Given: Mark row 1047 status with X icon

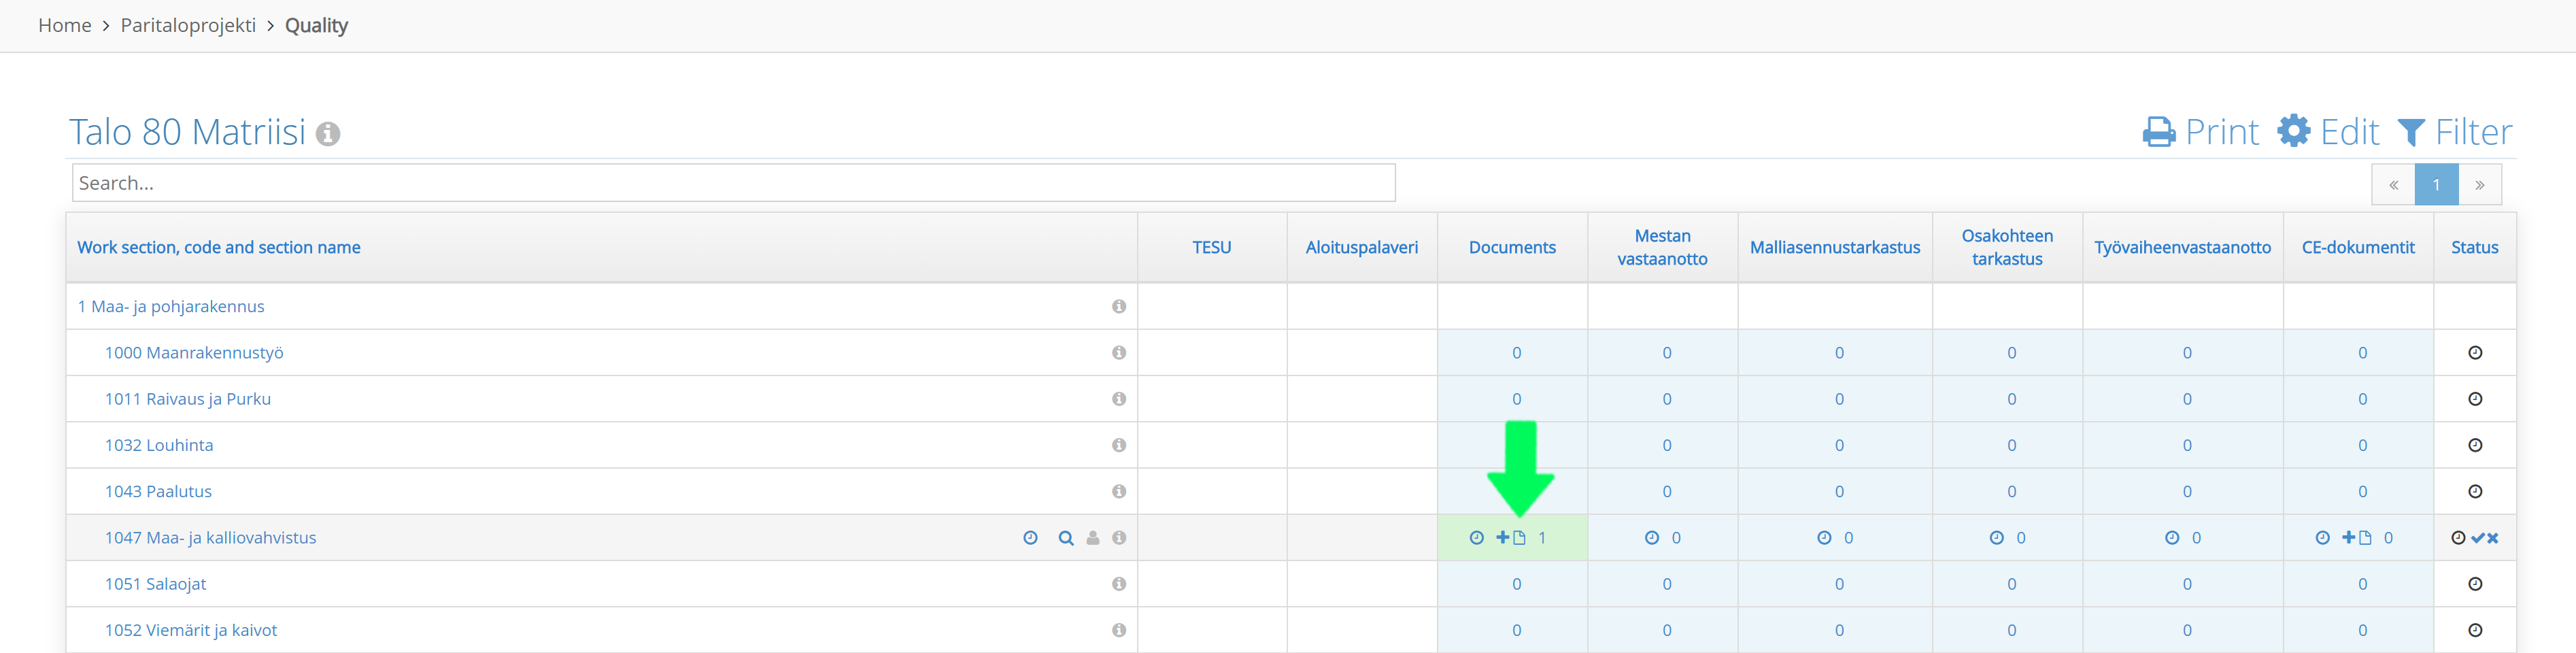Looking at the screenshot, I should [x=2492, y=538].
